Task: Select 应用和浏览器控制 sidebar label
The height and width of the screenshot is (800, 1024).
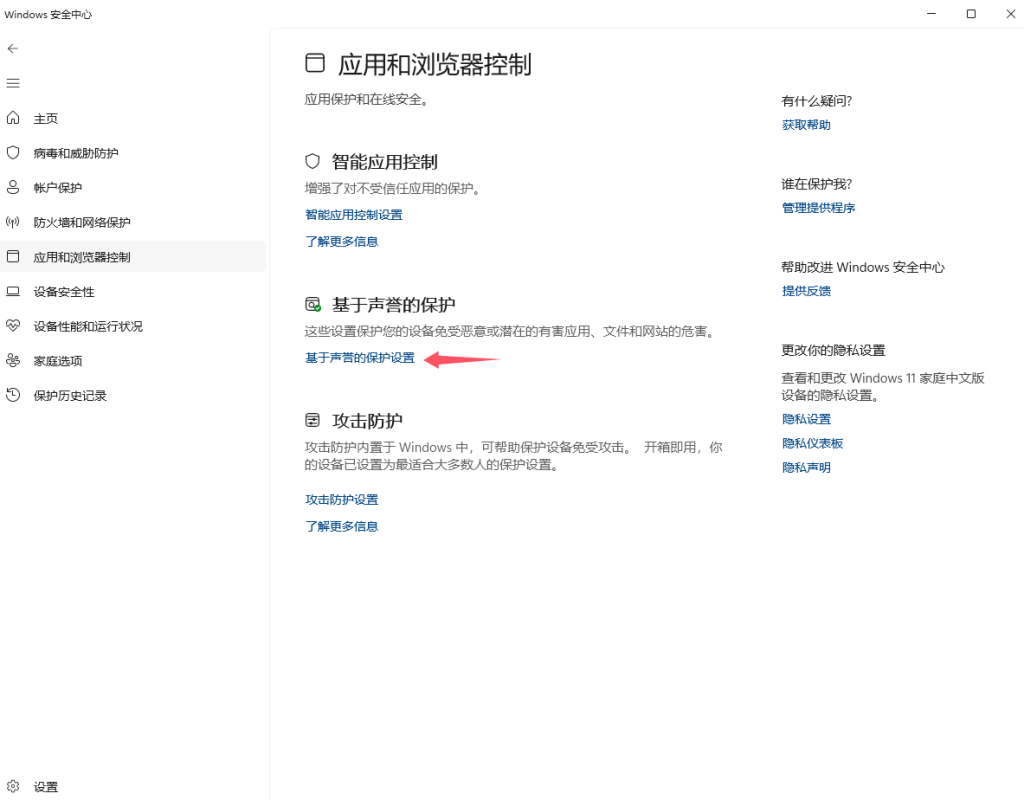Action: (82, 257)
